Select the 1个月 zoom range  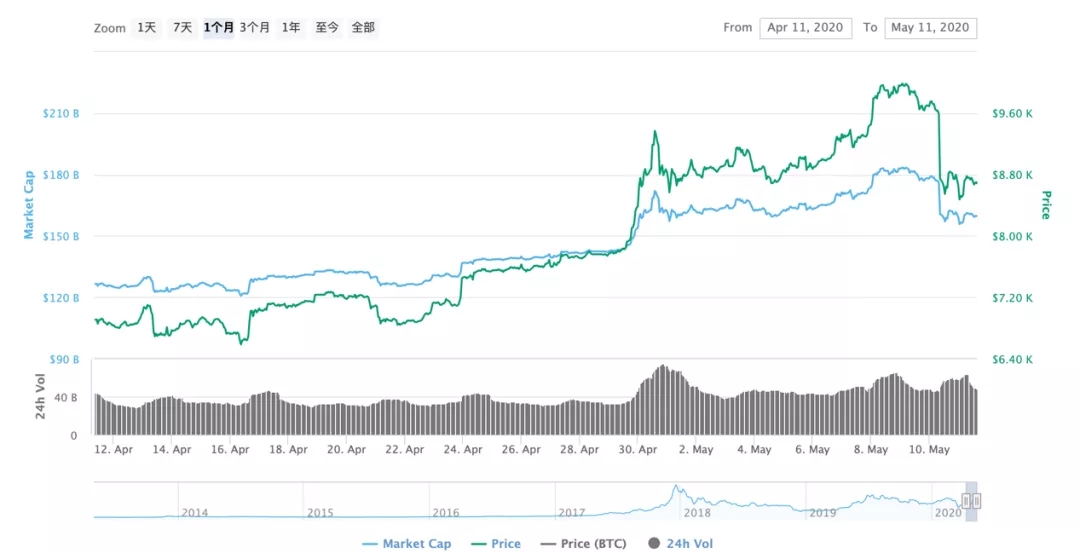pyautogui.click(x=218, y=28)
